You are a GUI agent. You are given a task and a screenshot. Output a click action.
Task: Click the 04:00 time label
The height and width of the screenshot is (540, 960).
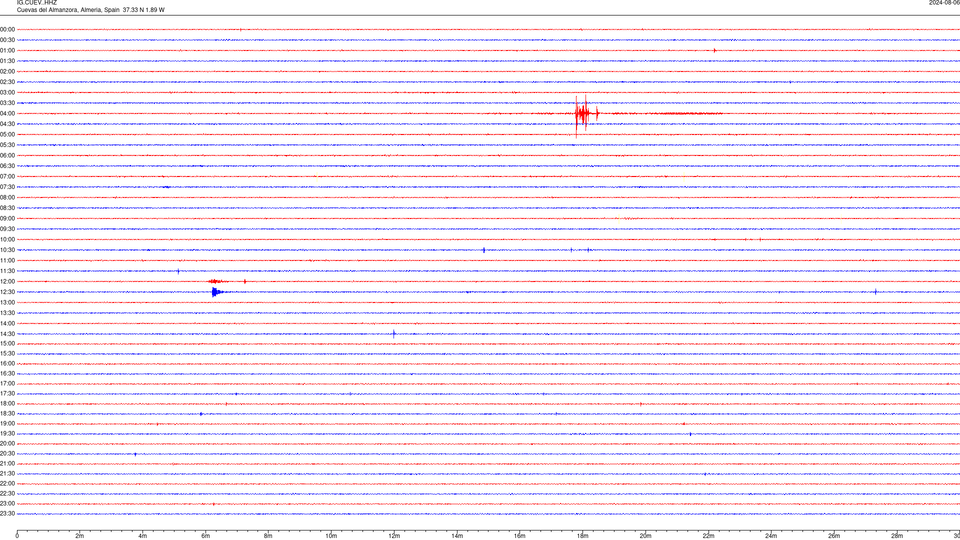point(7,114)
